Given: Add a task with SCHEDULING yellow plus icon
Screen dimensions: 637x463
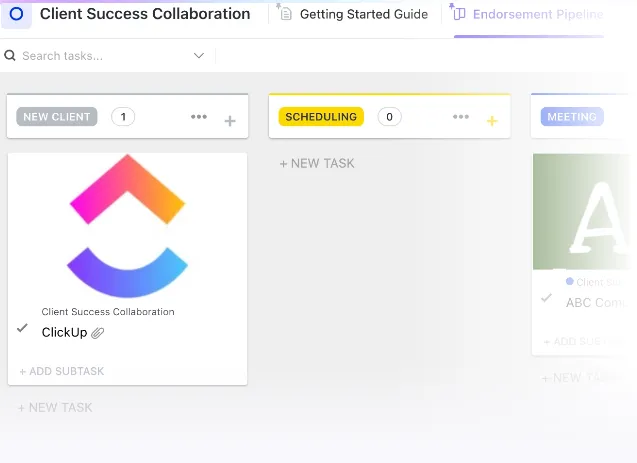Looking at the screenshot, I should pos(492,121).
